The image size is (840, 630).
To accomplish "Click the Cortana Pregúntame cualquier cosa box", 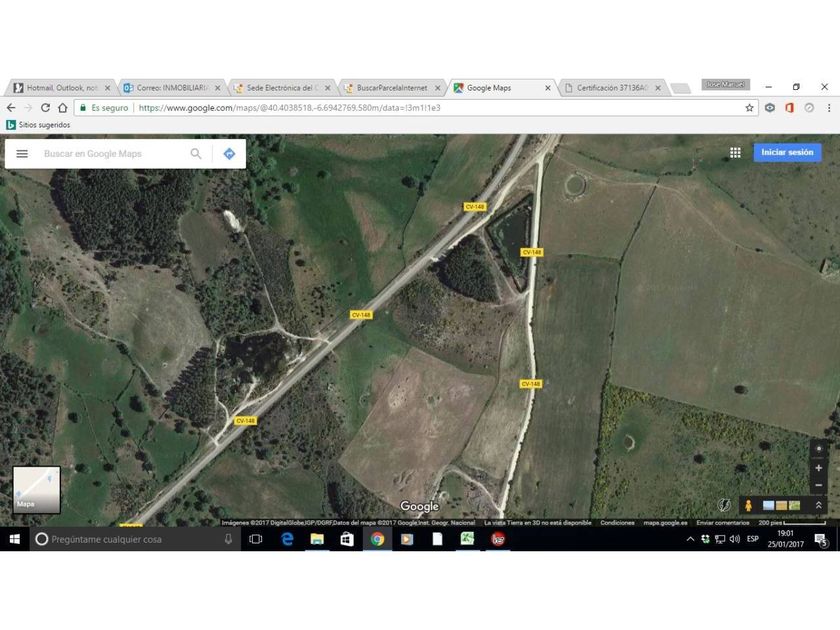I will 134,539.
